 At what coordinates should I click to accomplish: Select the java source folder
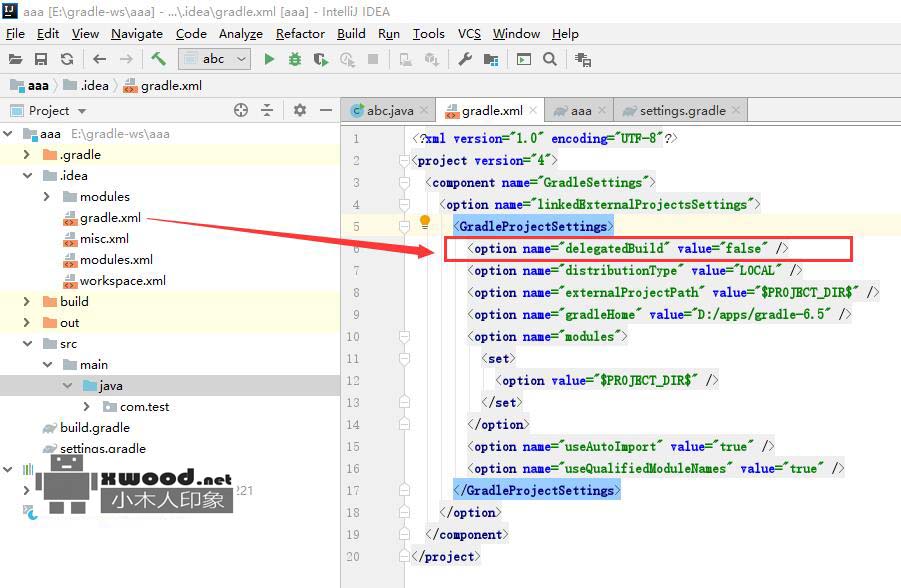pos(110,386)
